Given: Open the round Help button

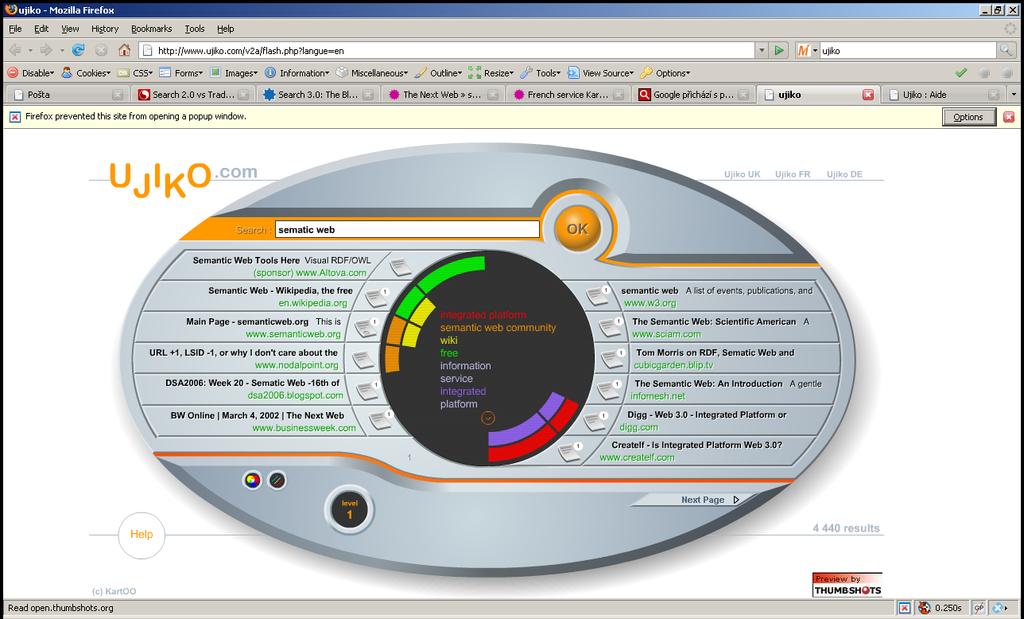Looking at the screenshot, I should pyautogui.click(x=141, y=535).
